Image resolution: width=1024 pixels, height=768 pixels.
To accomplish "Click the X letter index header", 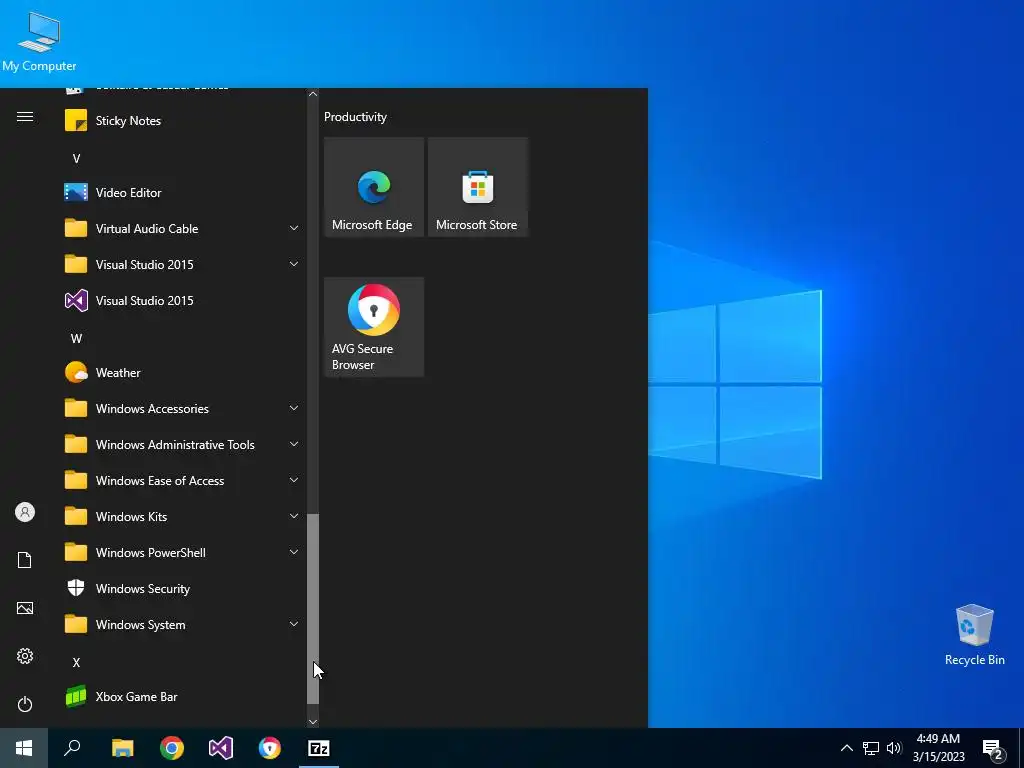I will click(x=76, y=662).
